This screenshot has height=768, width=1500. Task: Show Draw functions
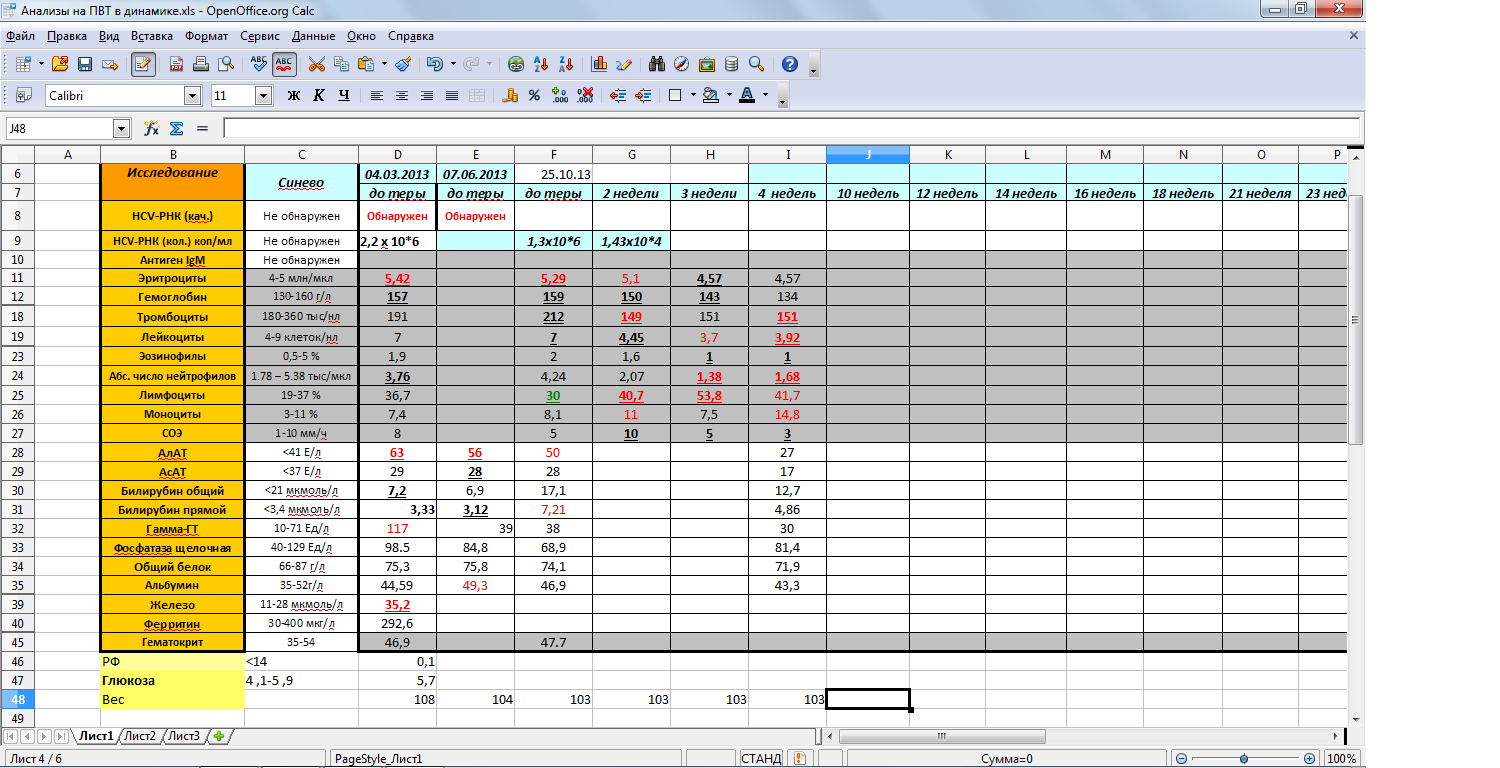[x=624, y=64]
